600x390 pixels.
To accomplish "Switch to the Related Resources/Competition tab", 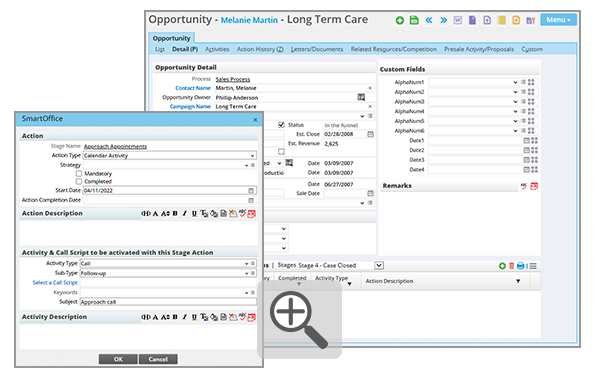I will click(393, 49).
